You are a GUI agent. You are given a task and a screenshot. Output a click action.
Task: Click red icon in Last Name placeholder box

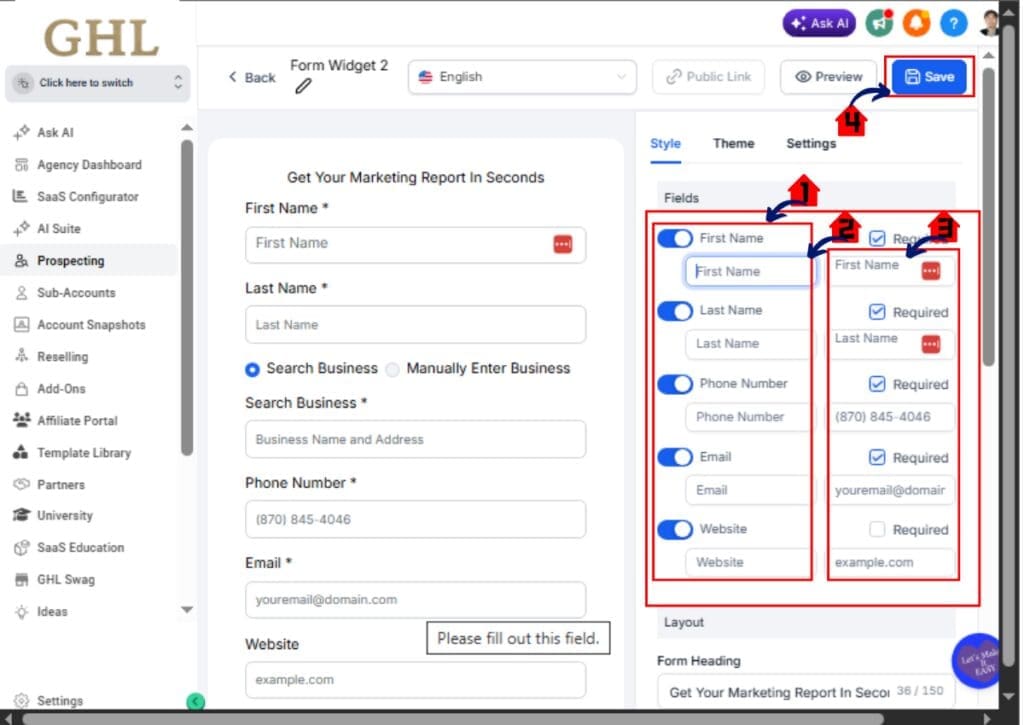(x=931, y=344)
